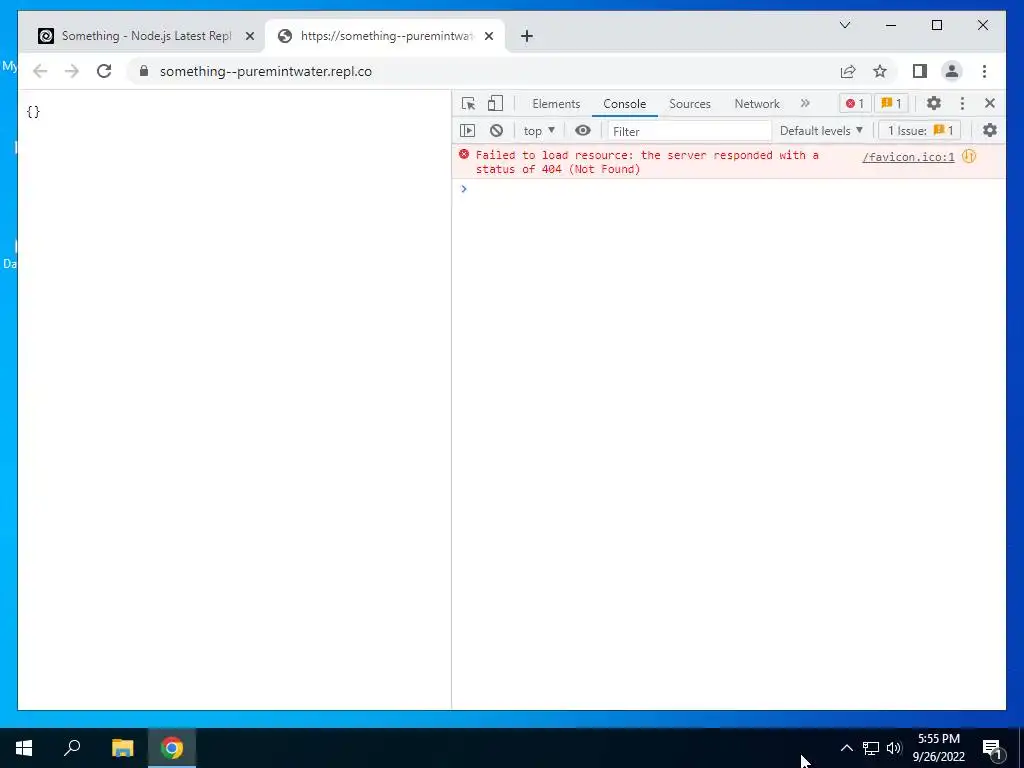Go back to the previous page
Viewport: 1024px width, 768px height.
tap(40, 71)
